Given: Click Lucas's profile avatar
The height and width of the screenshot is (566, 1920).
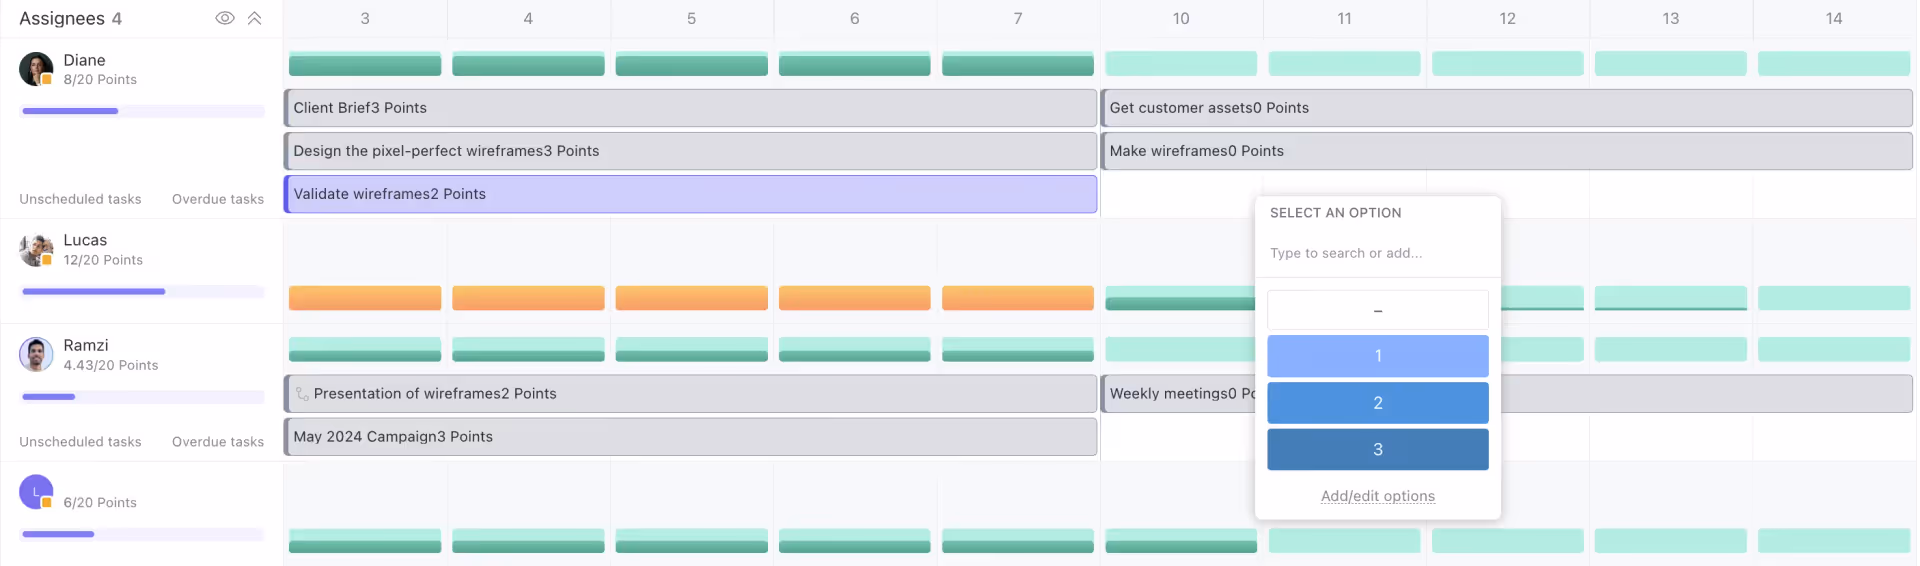Looking at the screenshot, I should click(36, 250).
